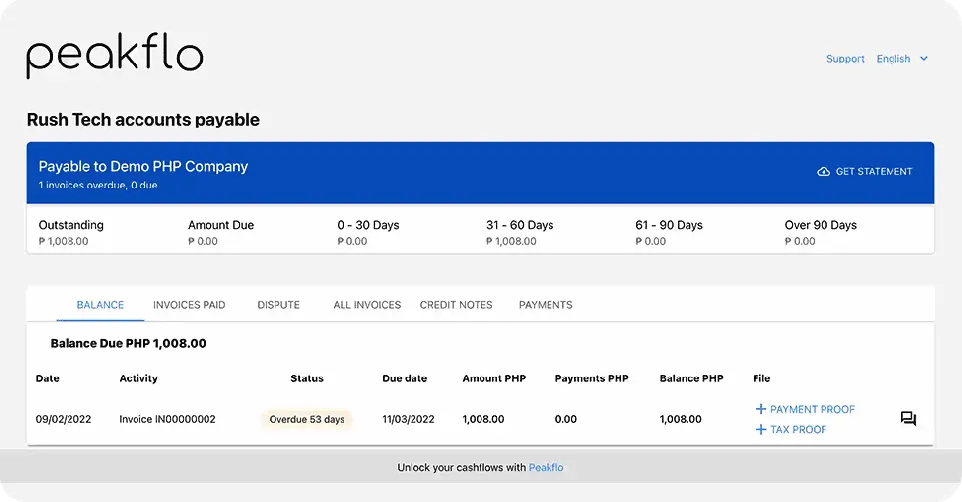This screenshot has height=502, width=962.
Task: Click the Tax Proof upload link
Action: [791, 430]
